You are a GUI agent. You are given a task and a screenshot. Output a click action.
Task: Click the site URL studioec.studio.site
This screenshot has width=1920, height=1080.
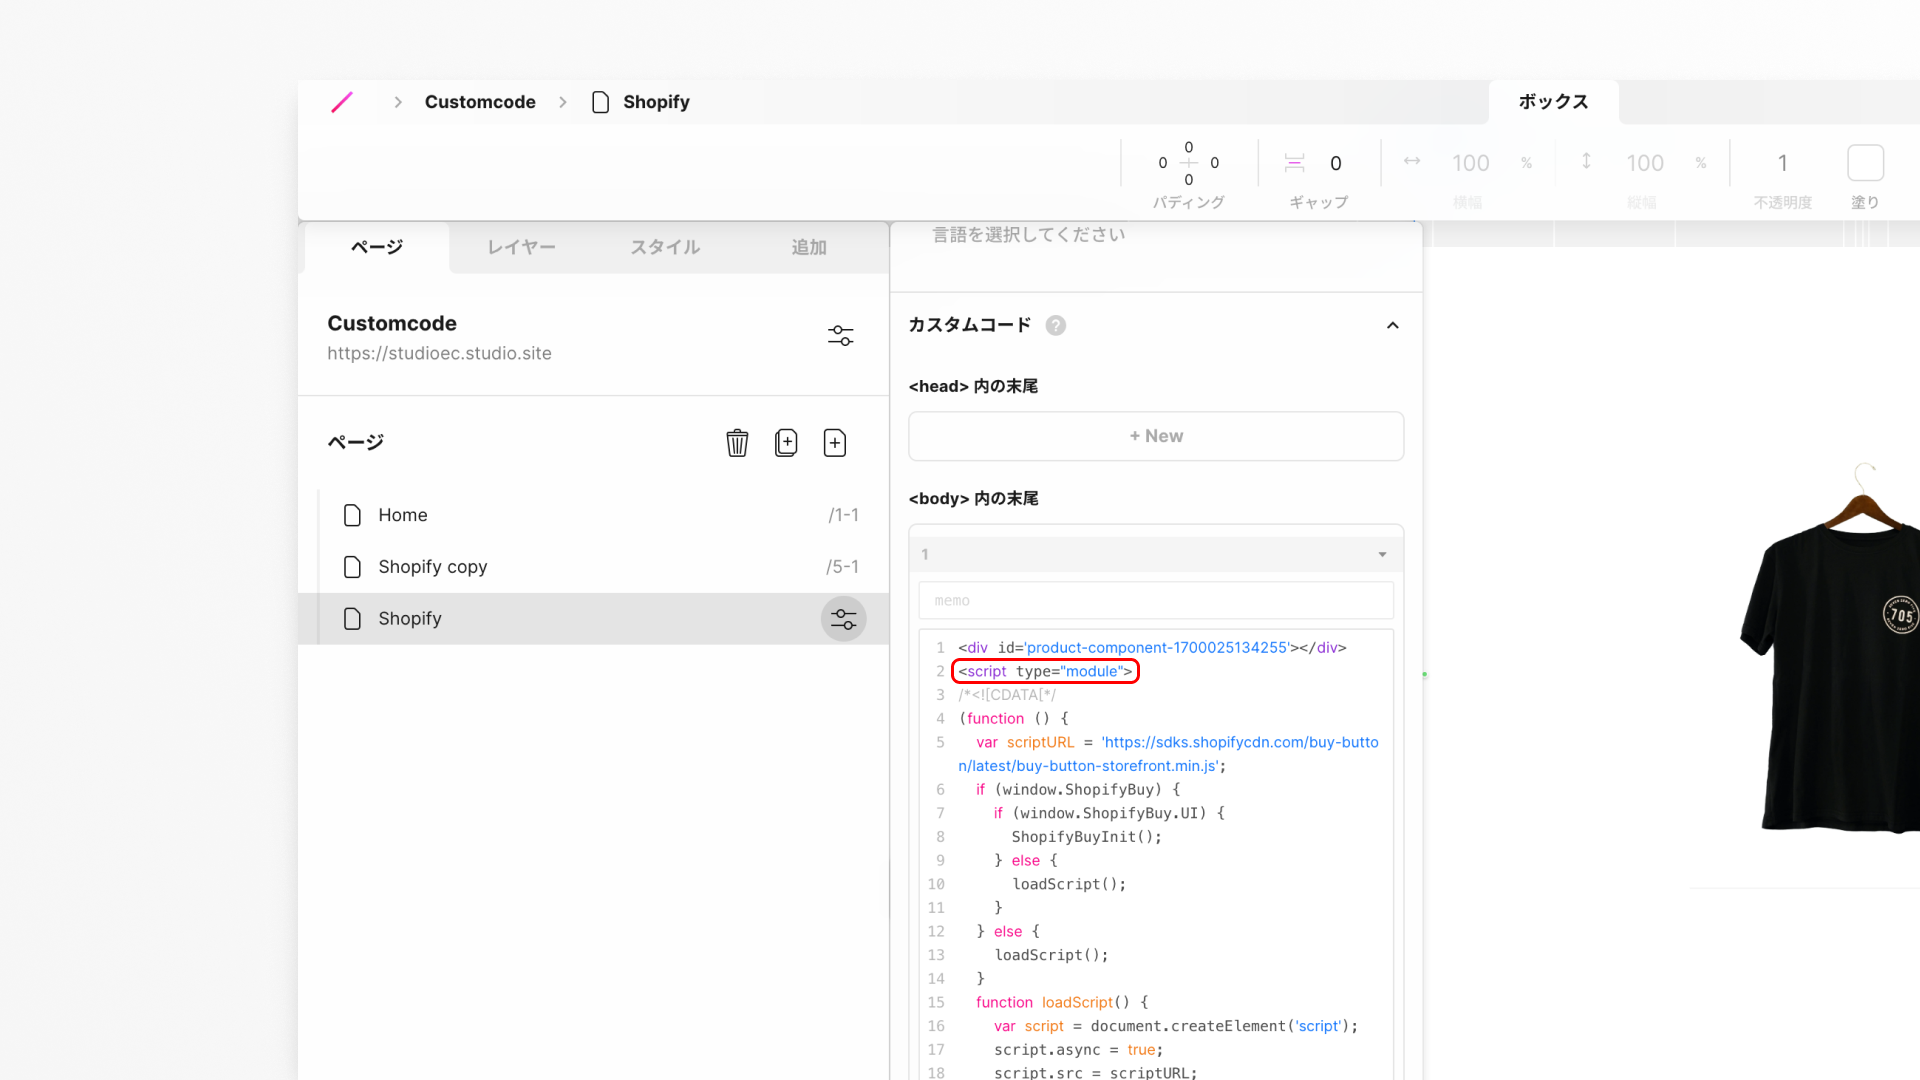[440, 354]
